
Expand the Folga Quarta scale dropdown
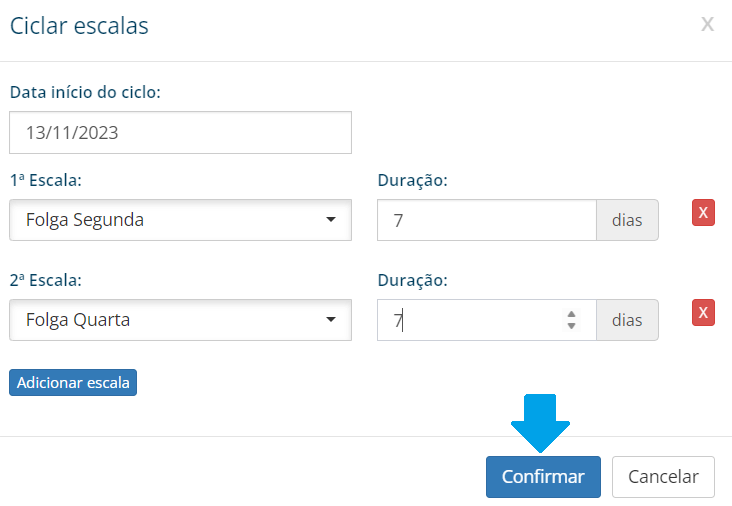click(180, 320)
